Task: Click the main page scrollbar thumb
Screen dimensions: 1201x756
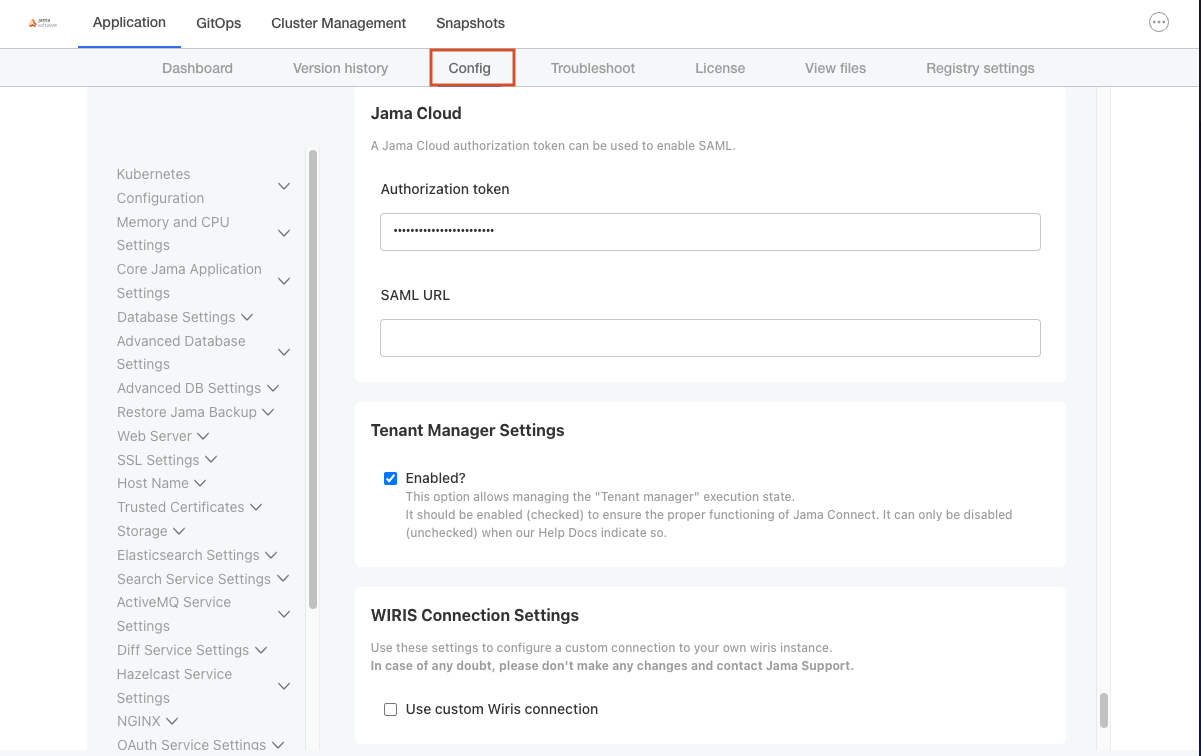Action: 1104,710
